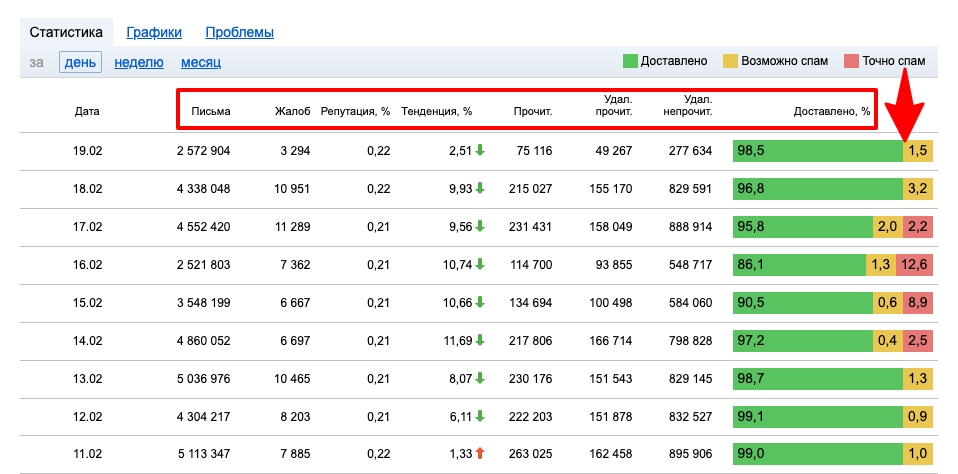Click green 98,5 delivered bar
Viewport: 958px width, 474px height.
817,151
